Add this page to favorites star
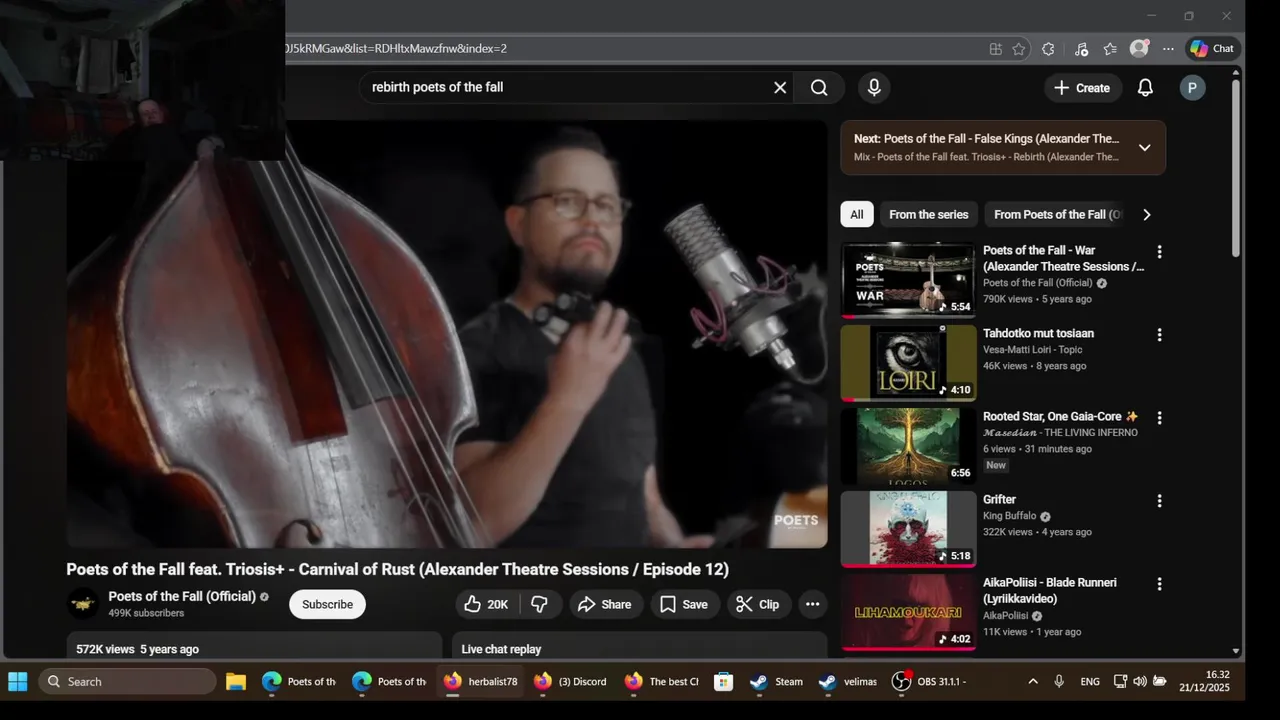 [1018, 48]
